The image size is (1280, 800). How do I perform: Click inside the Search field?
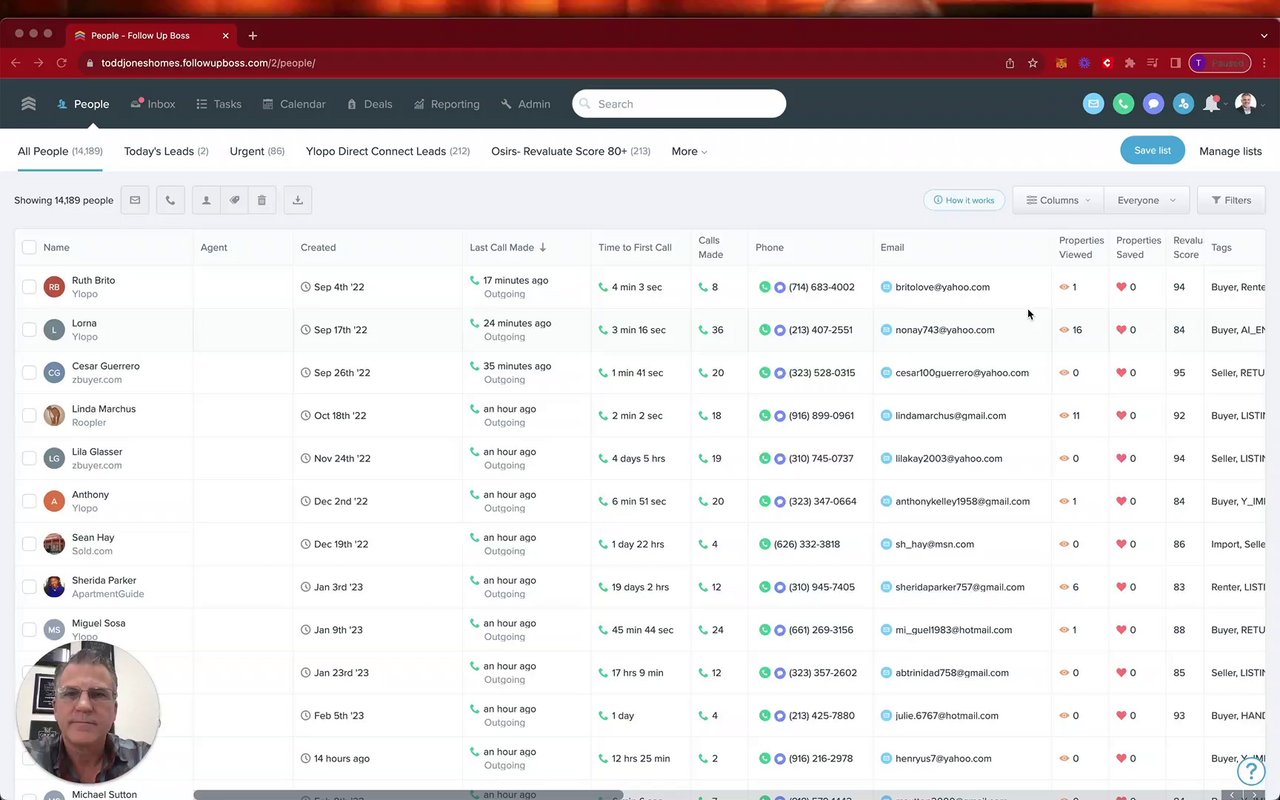pos(679,104)
